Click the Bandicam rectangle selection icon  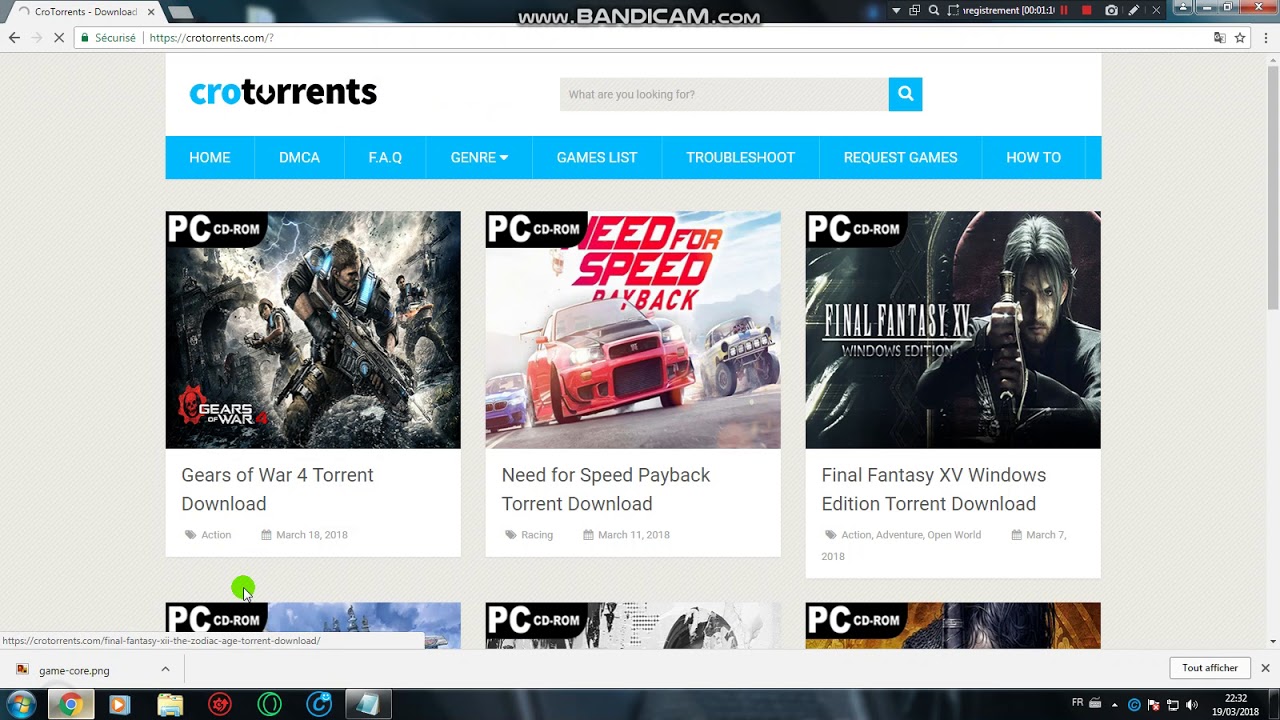pos(953,10)
